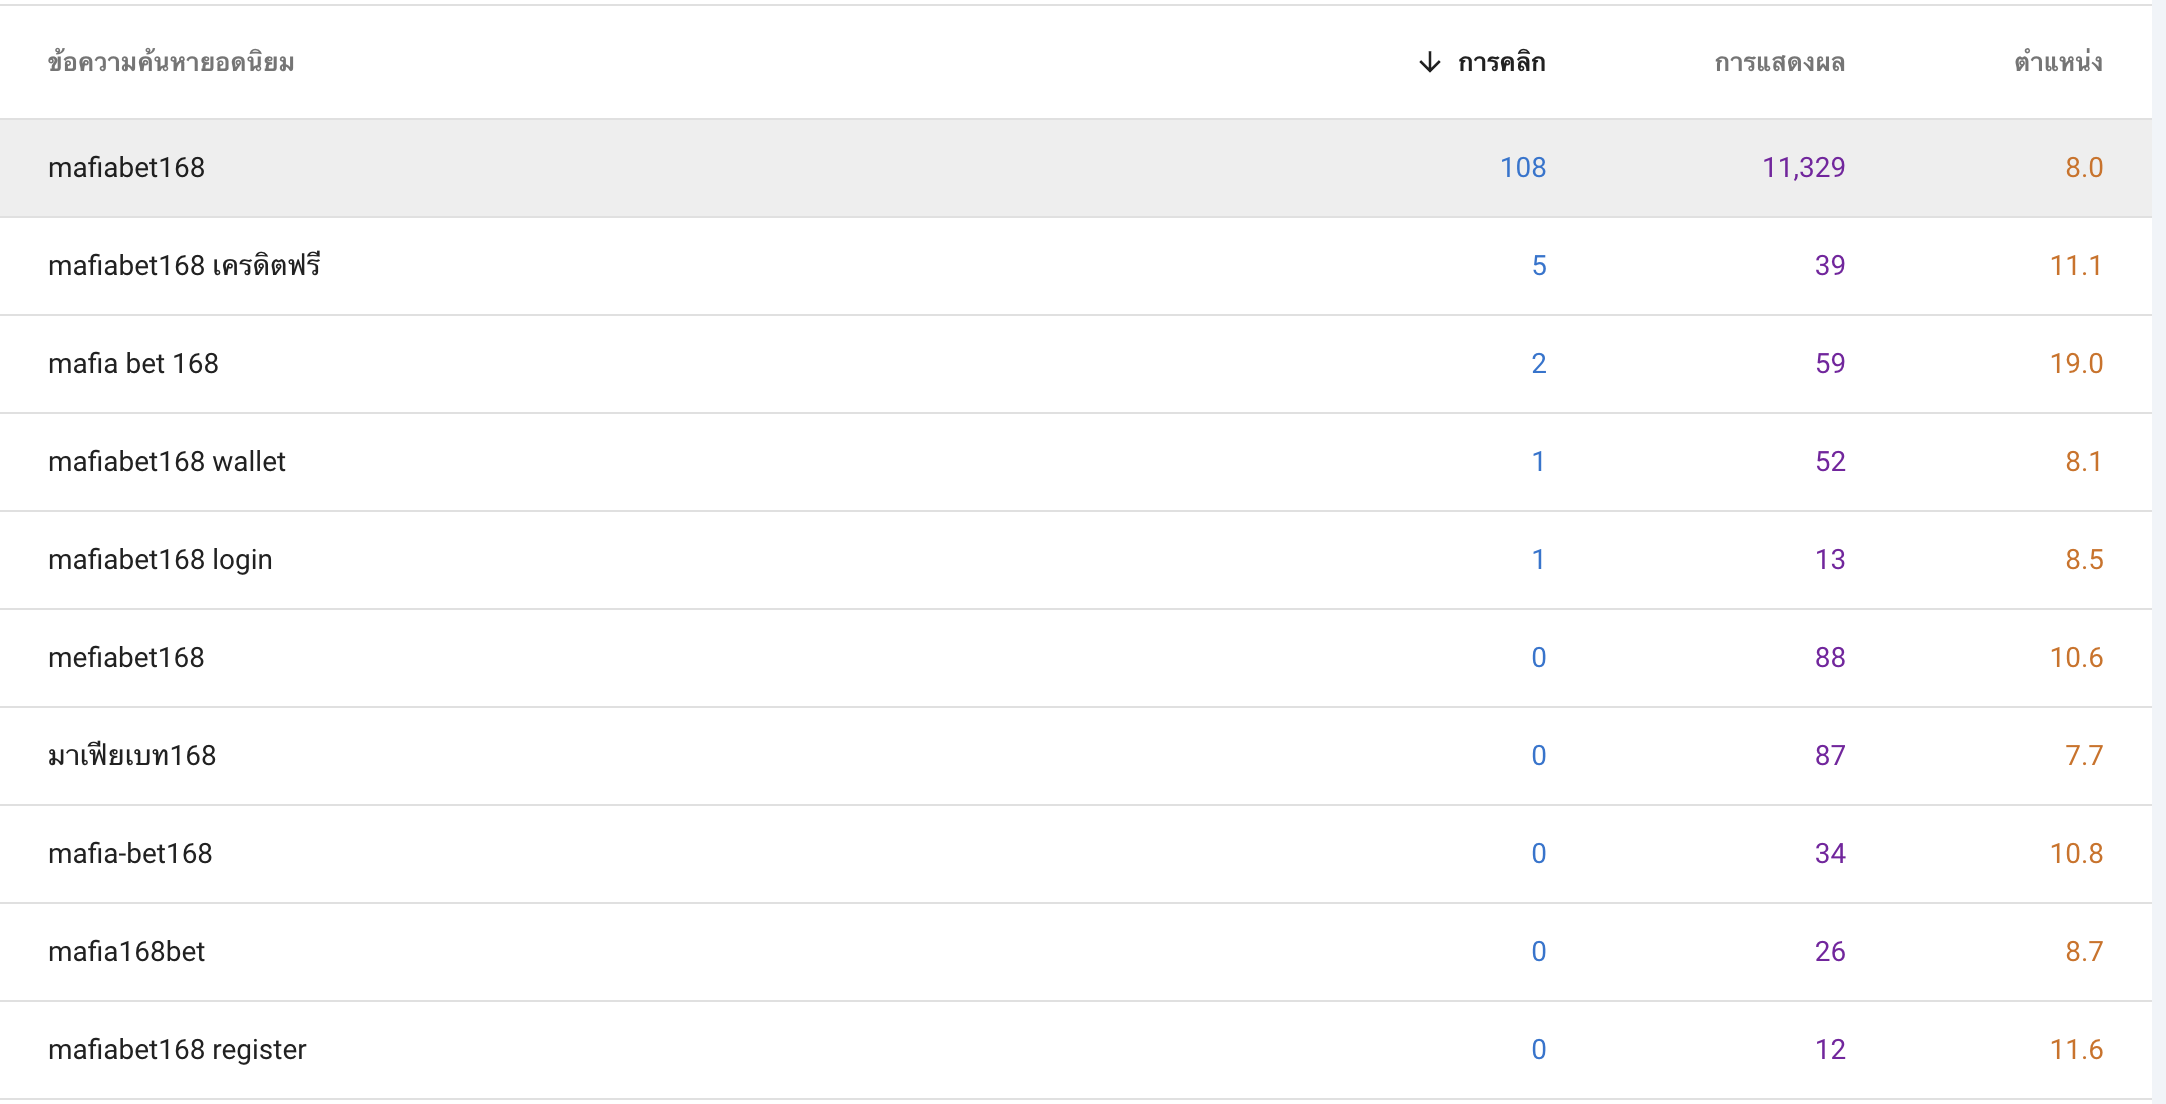Click the sort arrow beside การคลิก
2166x1104 pixels.
(1430, 62)
